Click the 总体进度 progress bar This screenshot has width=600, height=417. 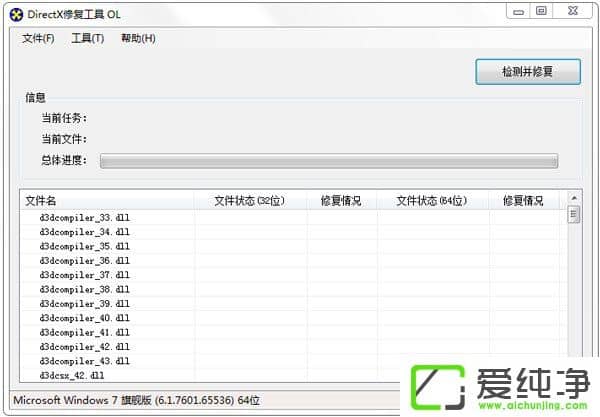pos(329,161)
